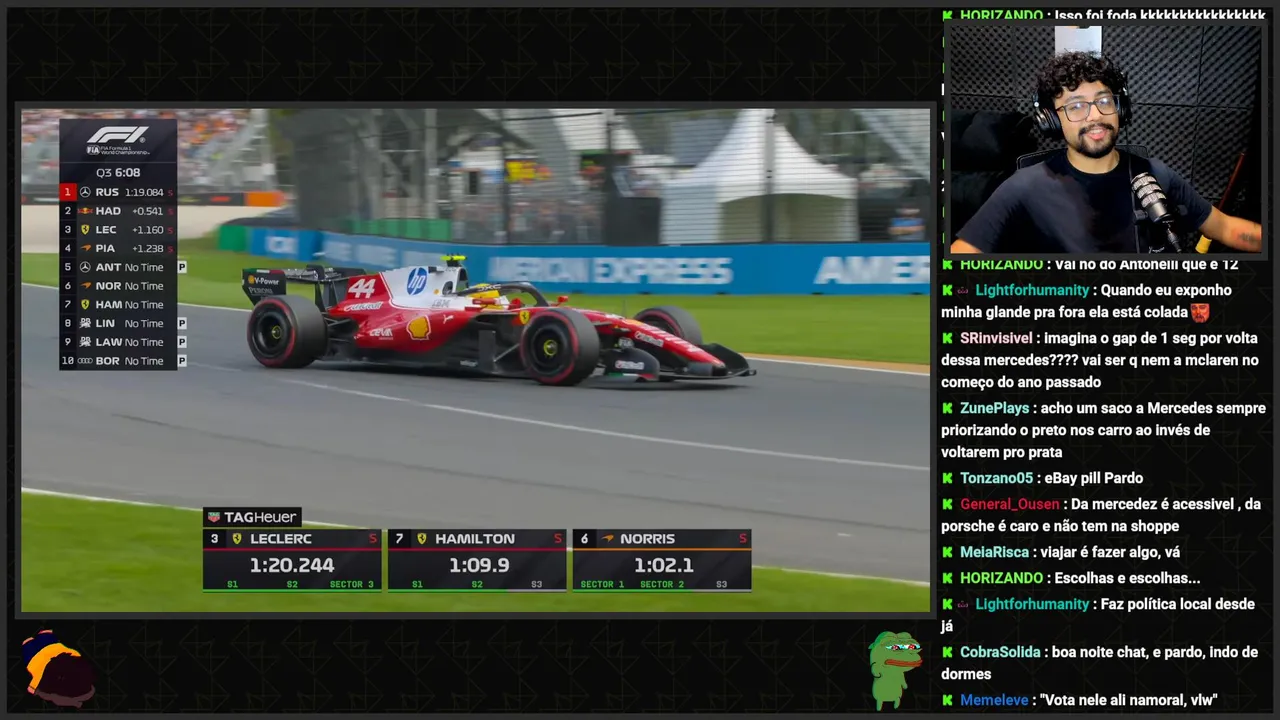Click the Memeleve username in chat

click(x=994, y=700)
